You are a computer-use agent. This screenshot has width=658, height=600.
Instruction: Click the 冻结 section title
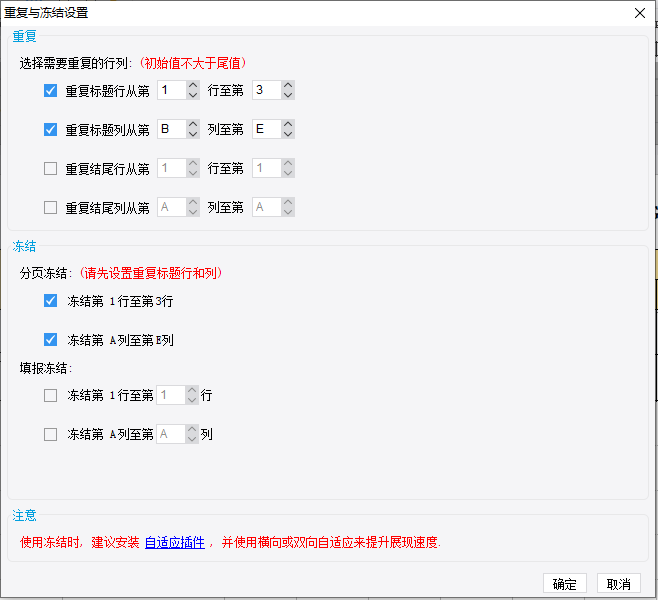point(24,246)
